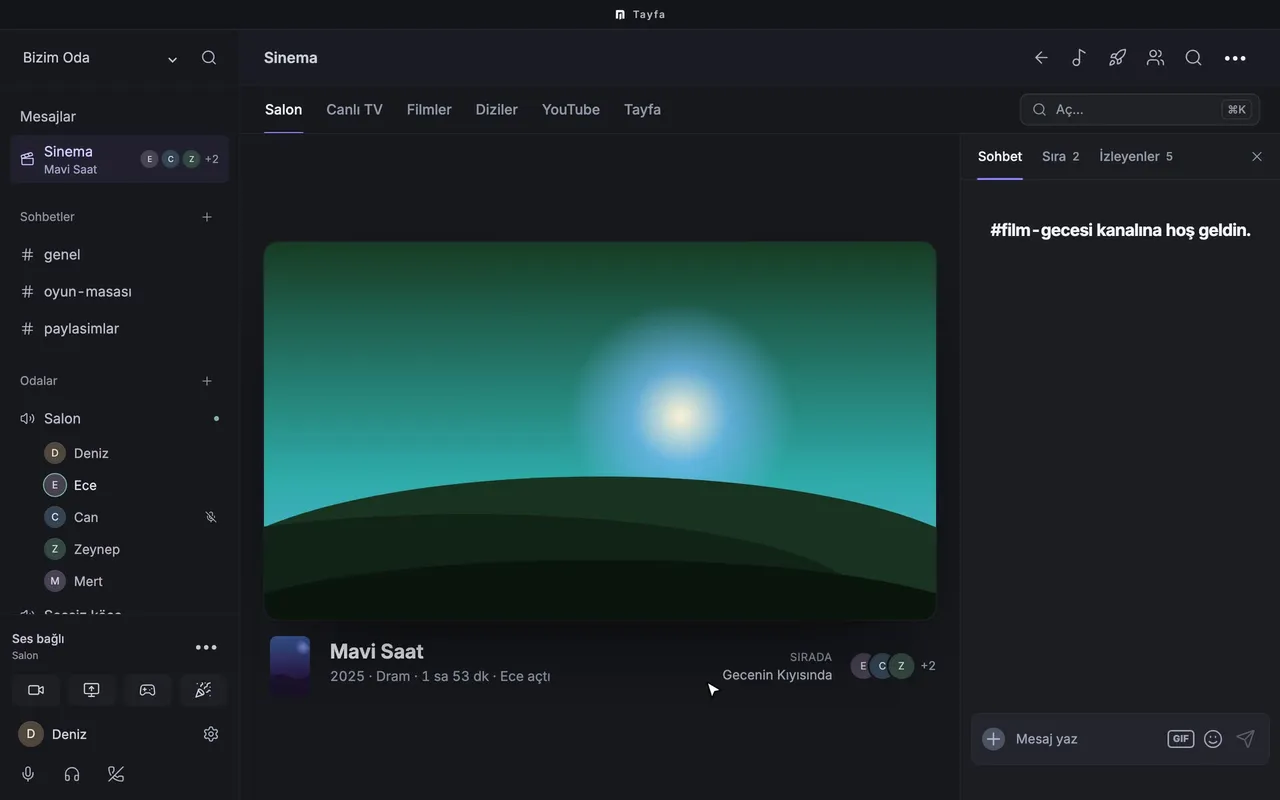Switch to the Canlı TV tab
The image size is (1280, 800).
(x=354, y=110)
